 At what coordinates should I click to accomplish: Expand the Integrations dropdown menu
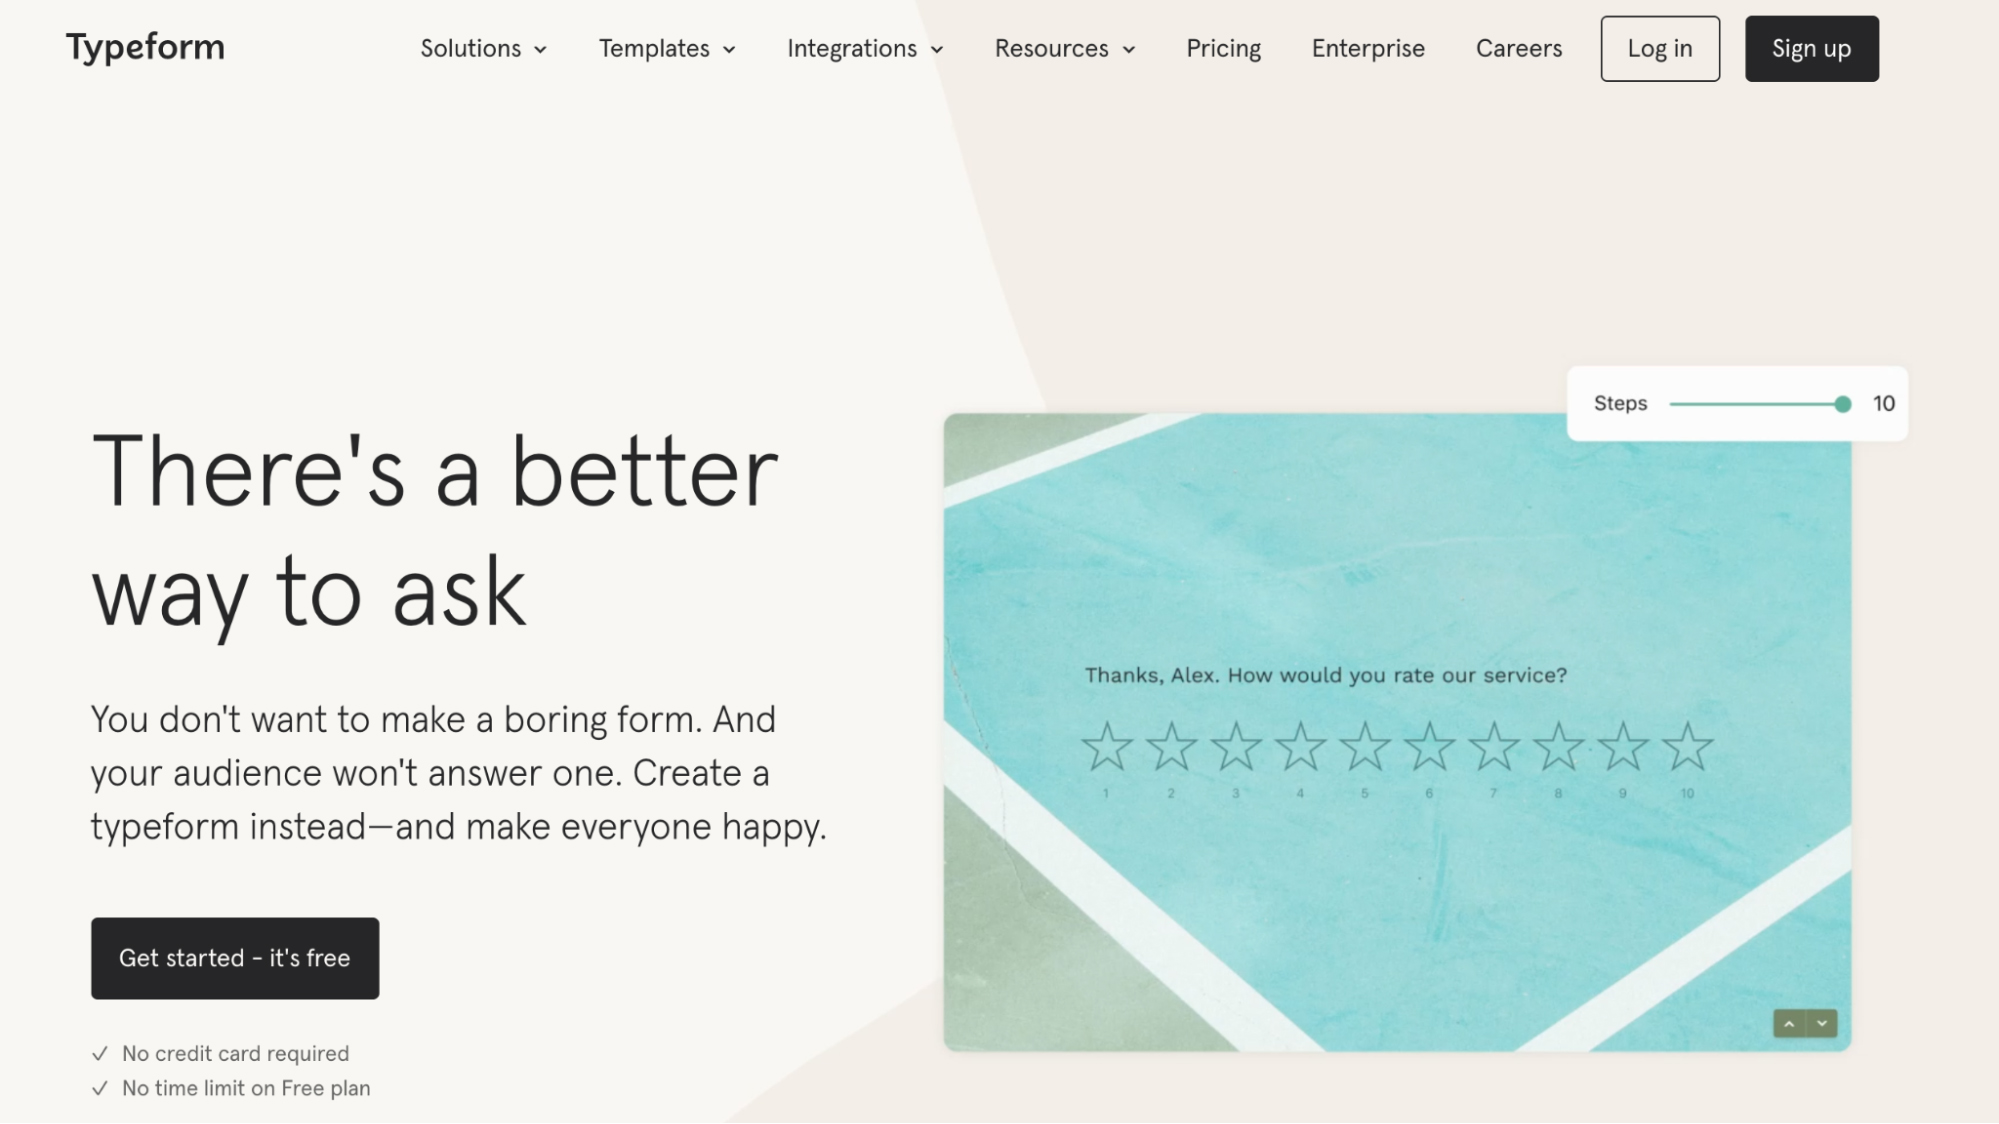[864, 48]
